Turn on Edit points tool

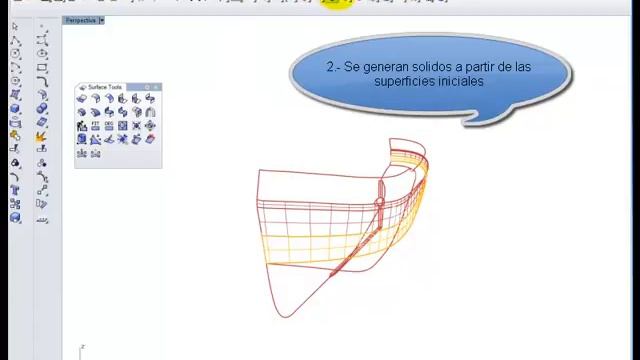tap(15, 177)
